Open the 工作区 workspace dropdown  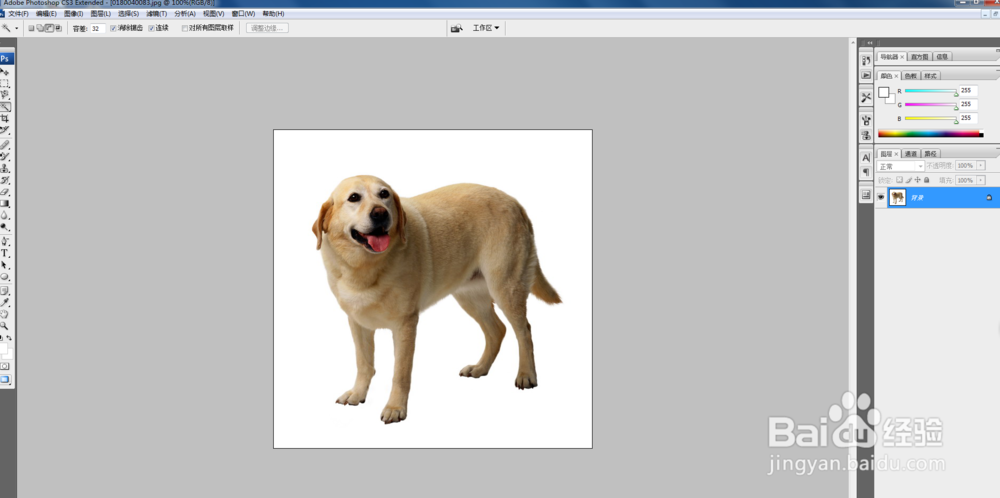[486, 28]
